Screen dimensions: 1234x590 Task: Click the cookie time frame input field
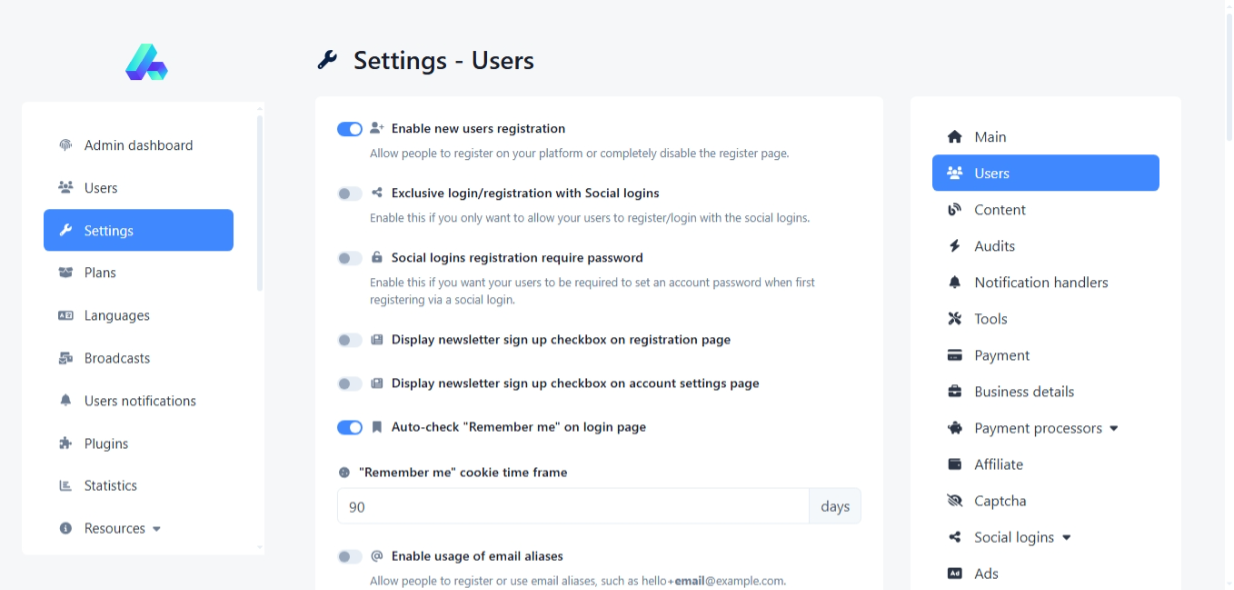(x=573, y=507)
